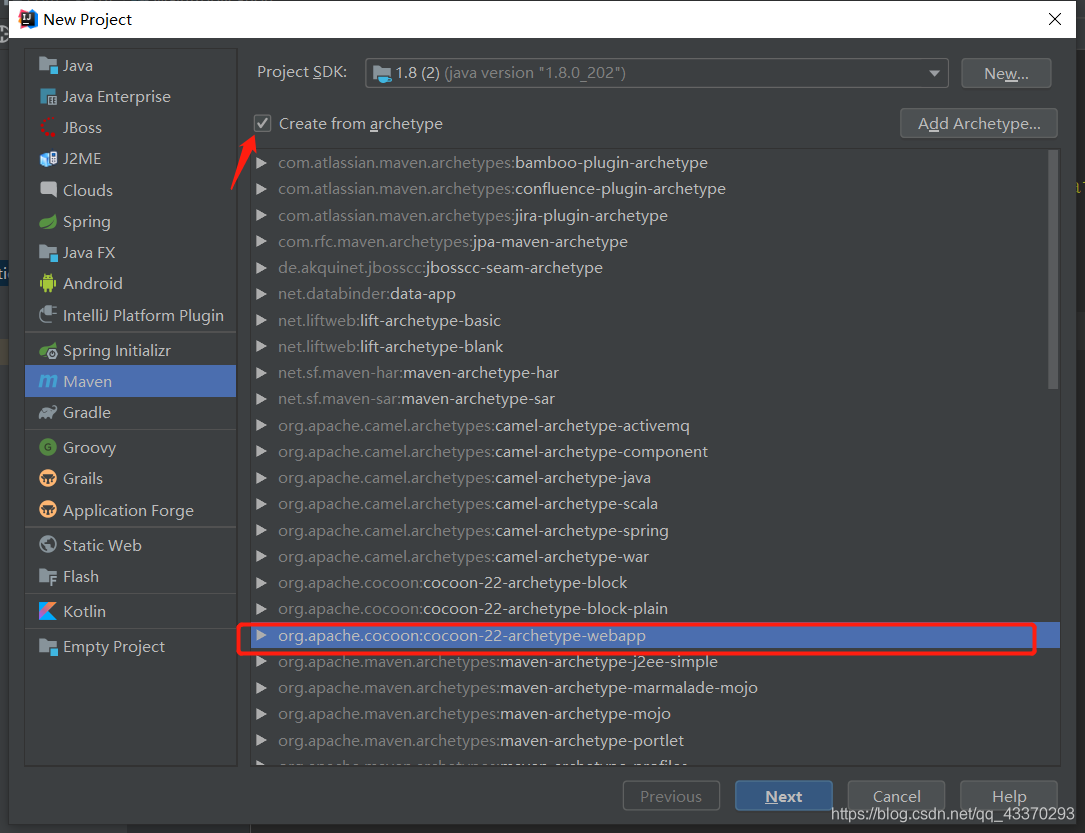
Task: Click the Groovy green icon
Action: [48, 447]
